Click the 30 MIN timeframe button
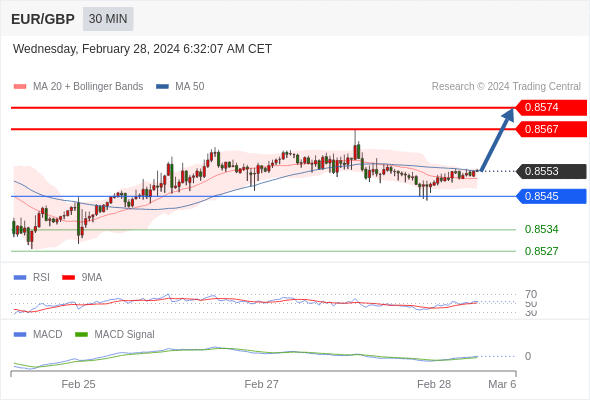The height and width of the screenshot is (400, 590). [x=108, y=19]
